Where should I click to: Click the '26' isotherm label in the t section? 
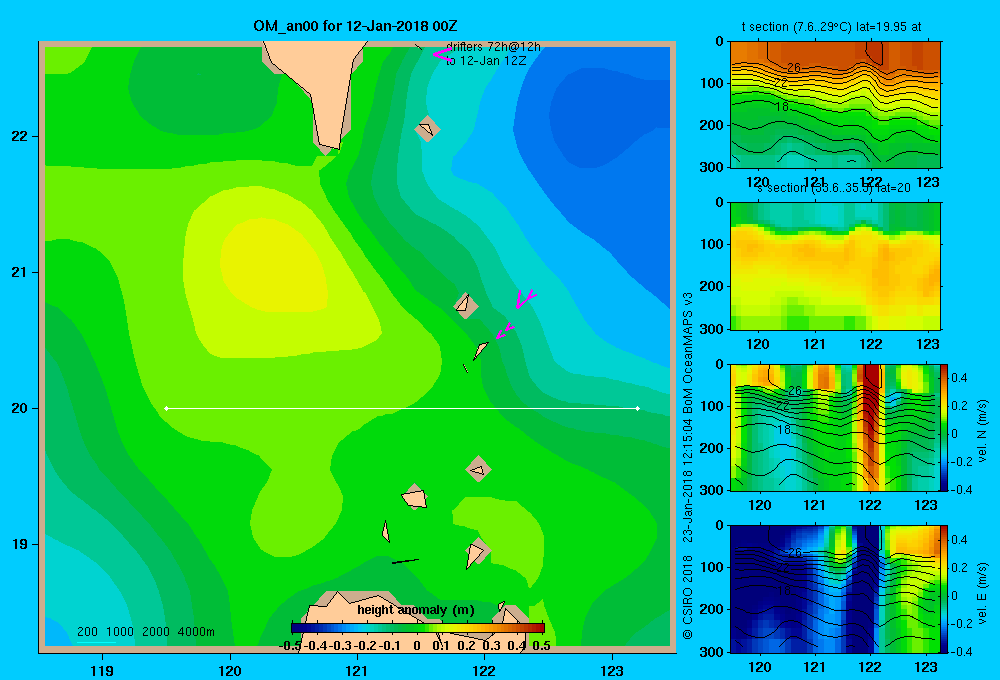793,68
